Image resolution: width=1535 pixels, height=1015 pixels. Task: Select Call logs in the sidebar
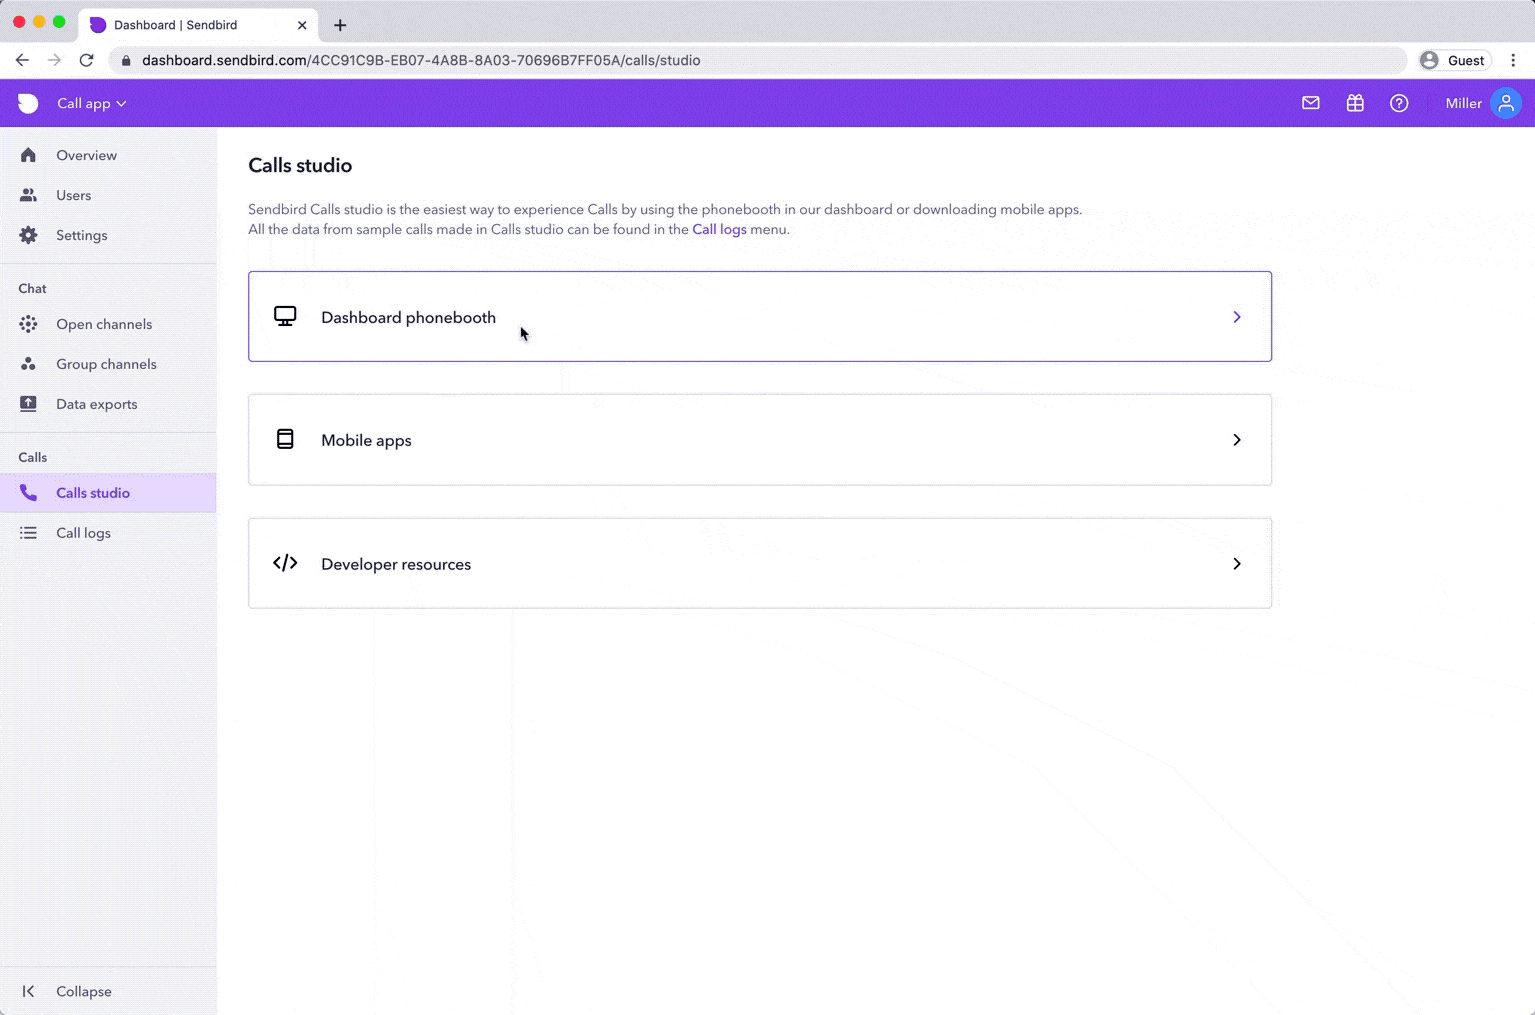pos(83,533)
